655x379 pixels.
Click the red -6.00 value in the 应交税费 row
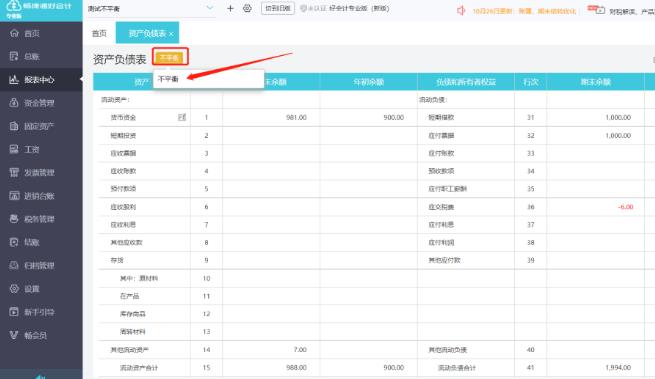(x=625, y=207)
